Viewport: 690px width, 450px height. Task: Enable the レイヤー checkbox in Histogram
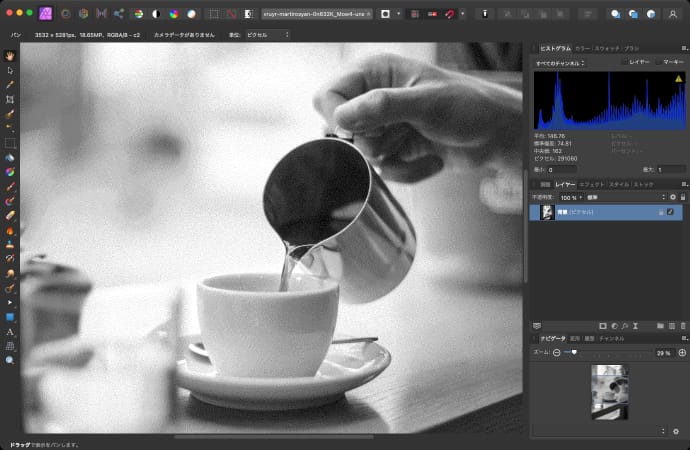tap(625, 62)
